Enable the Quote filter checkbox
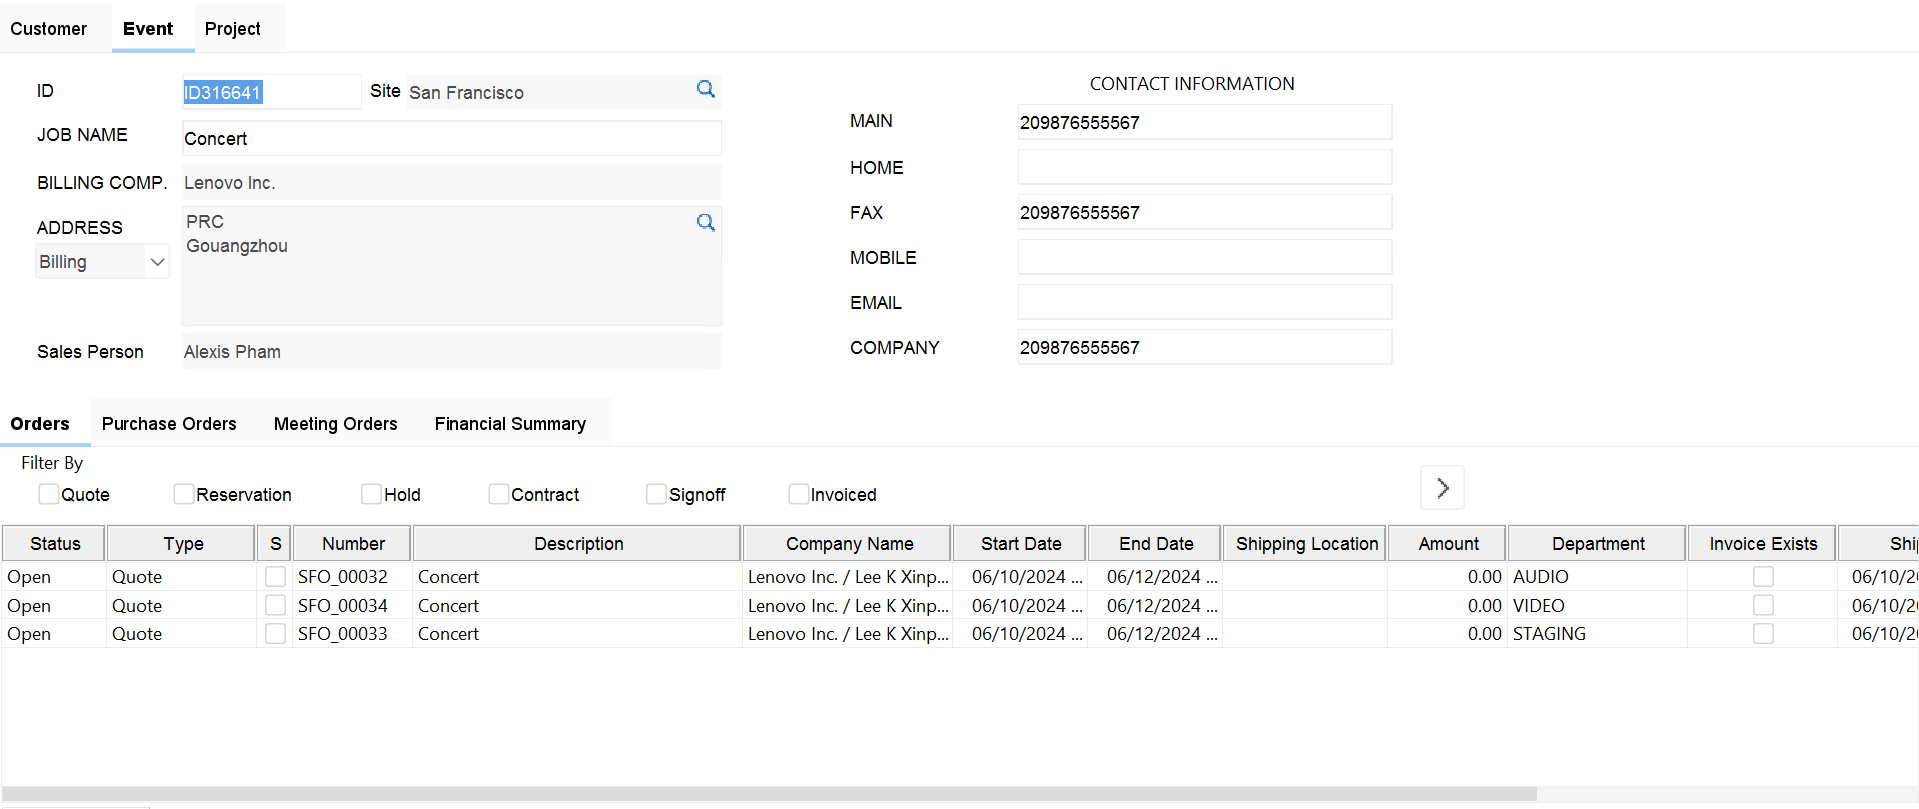This screenshot has height=809, width=1919. coord(49,494)
